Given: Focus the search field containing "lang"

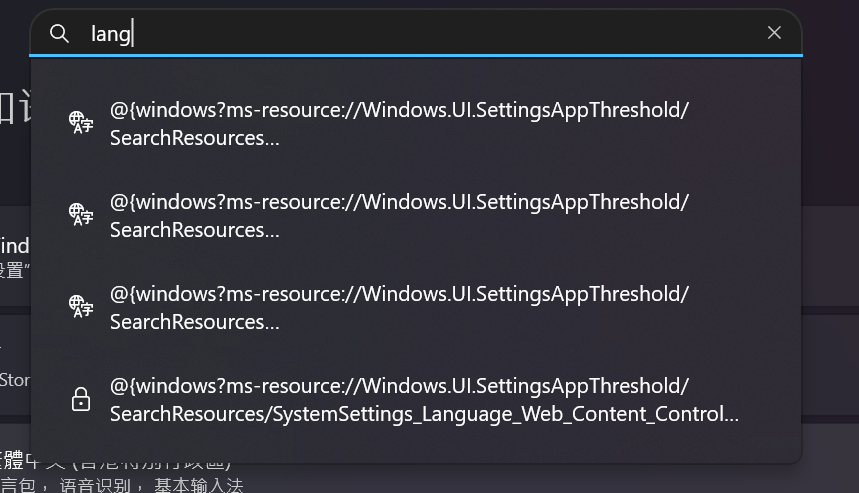Looking at the screenshot, I should coord(416,33).
